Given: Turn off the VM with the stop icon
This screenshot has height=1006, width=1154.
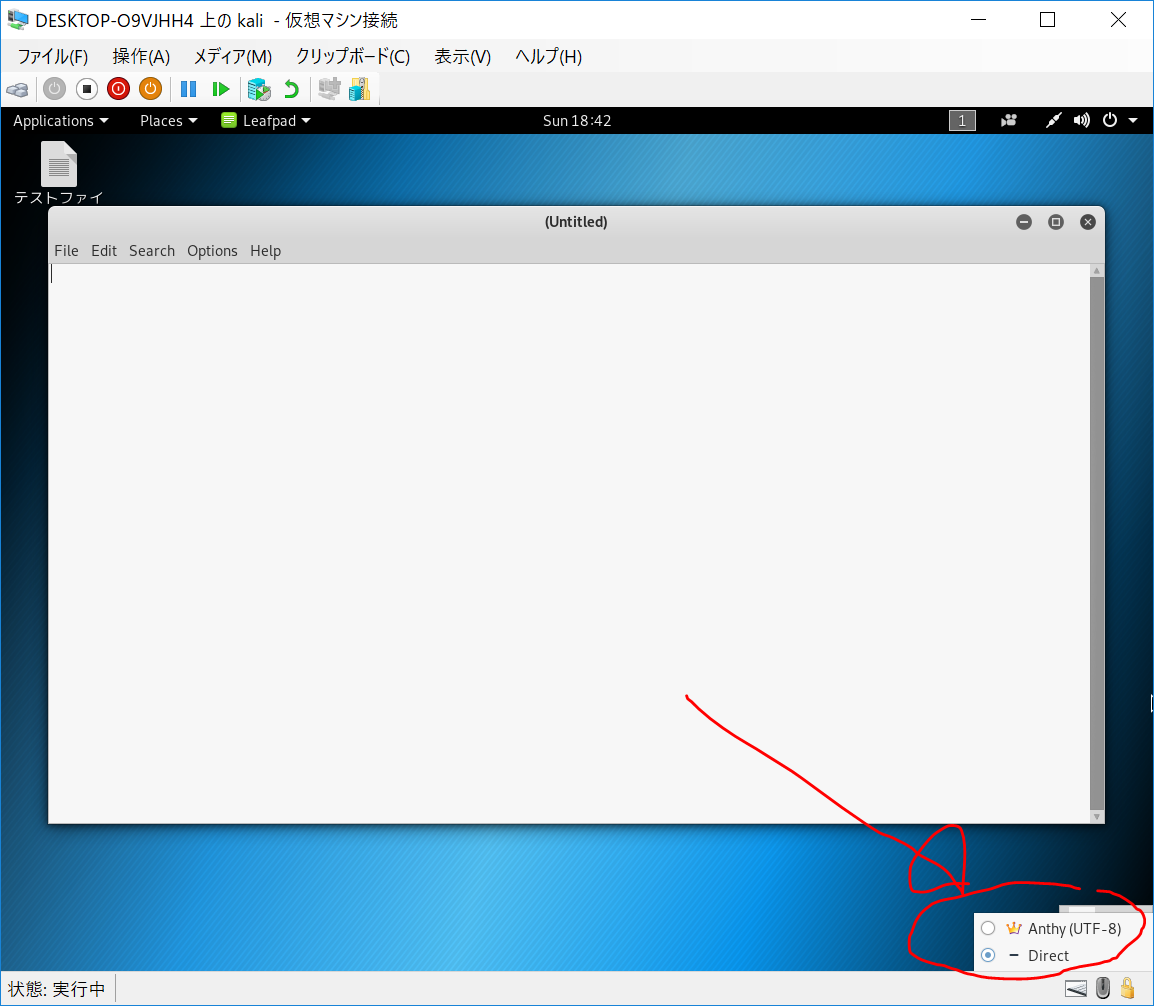Looking at the screenshot, I should coord(87,89).
